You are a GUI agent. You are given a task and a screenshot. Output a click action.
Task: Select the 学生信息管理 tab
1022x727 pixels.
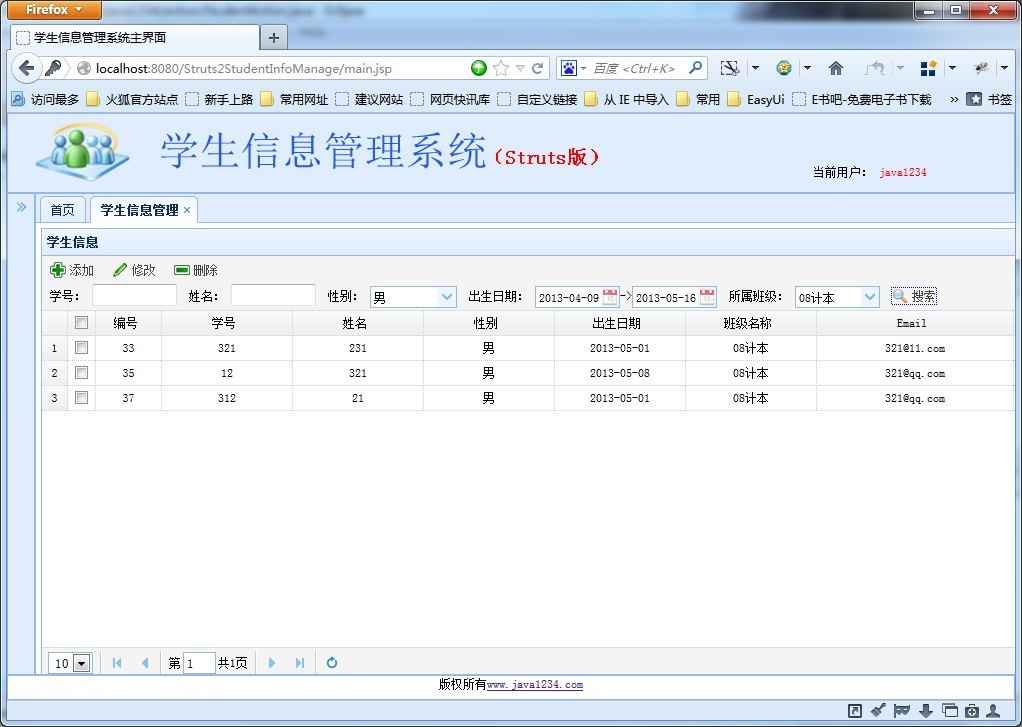click(x=139, y=210)
